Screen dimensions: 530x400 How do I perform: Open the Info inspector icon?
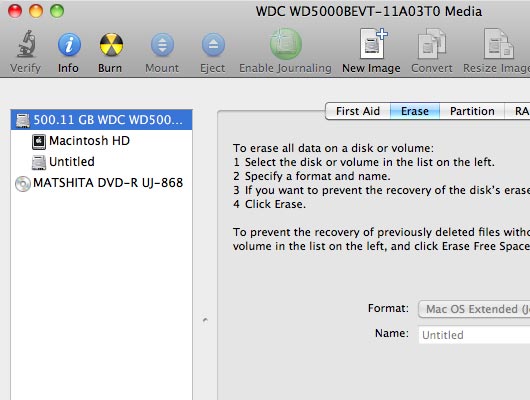point(69,44)
